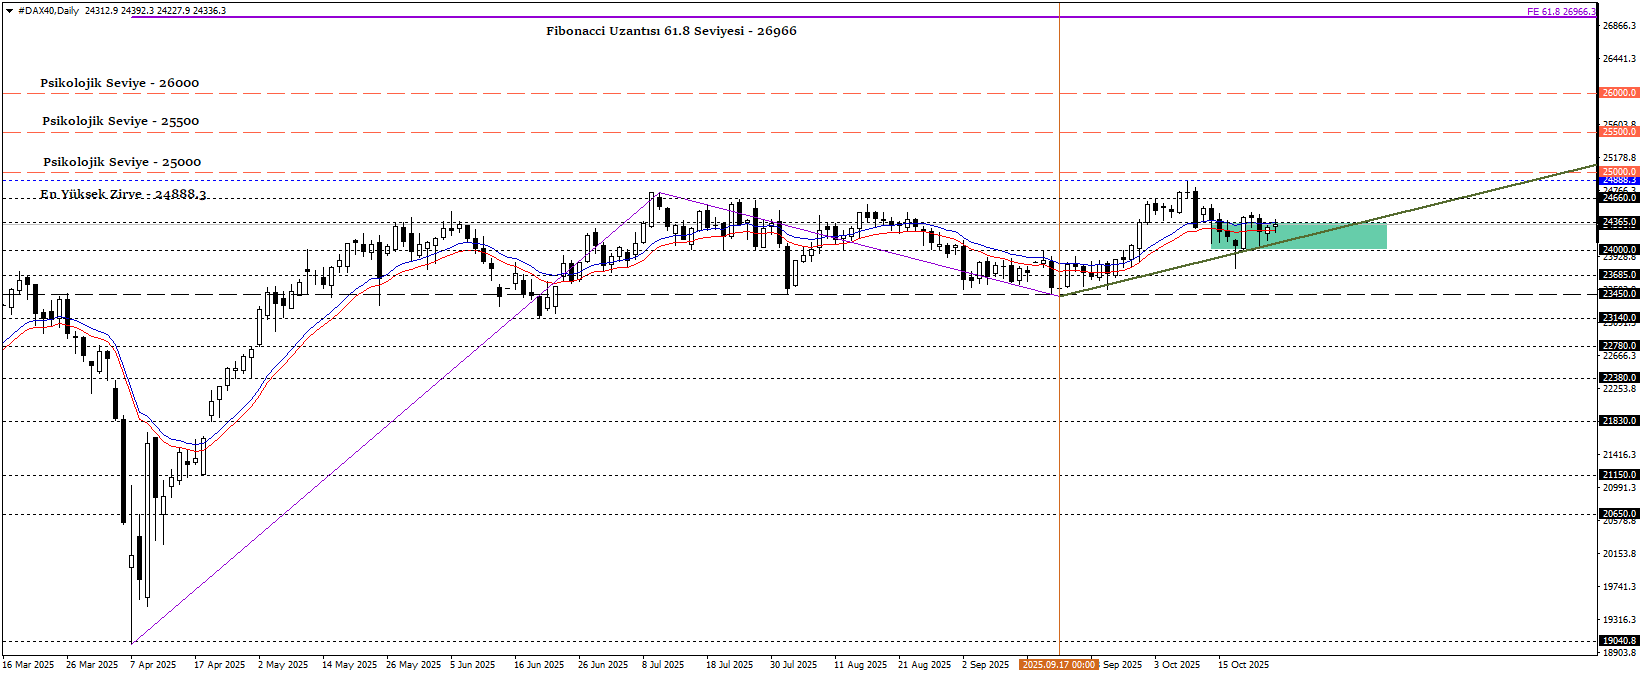Click the 7 Apr 2025 date label

(x=152, y=665)
